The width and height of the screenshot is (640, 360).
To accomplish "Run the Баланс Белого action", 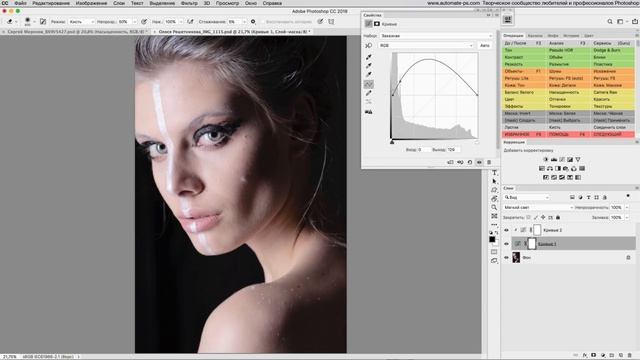I will (x=524, y=92).
